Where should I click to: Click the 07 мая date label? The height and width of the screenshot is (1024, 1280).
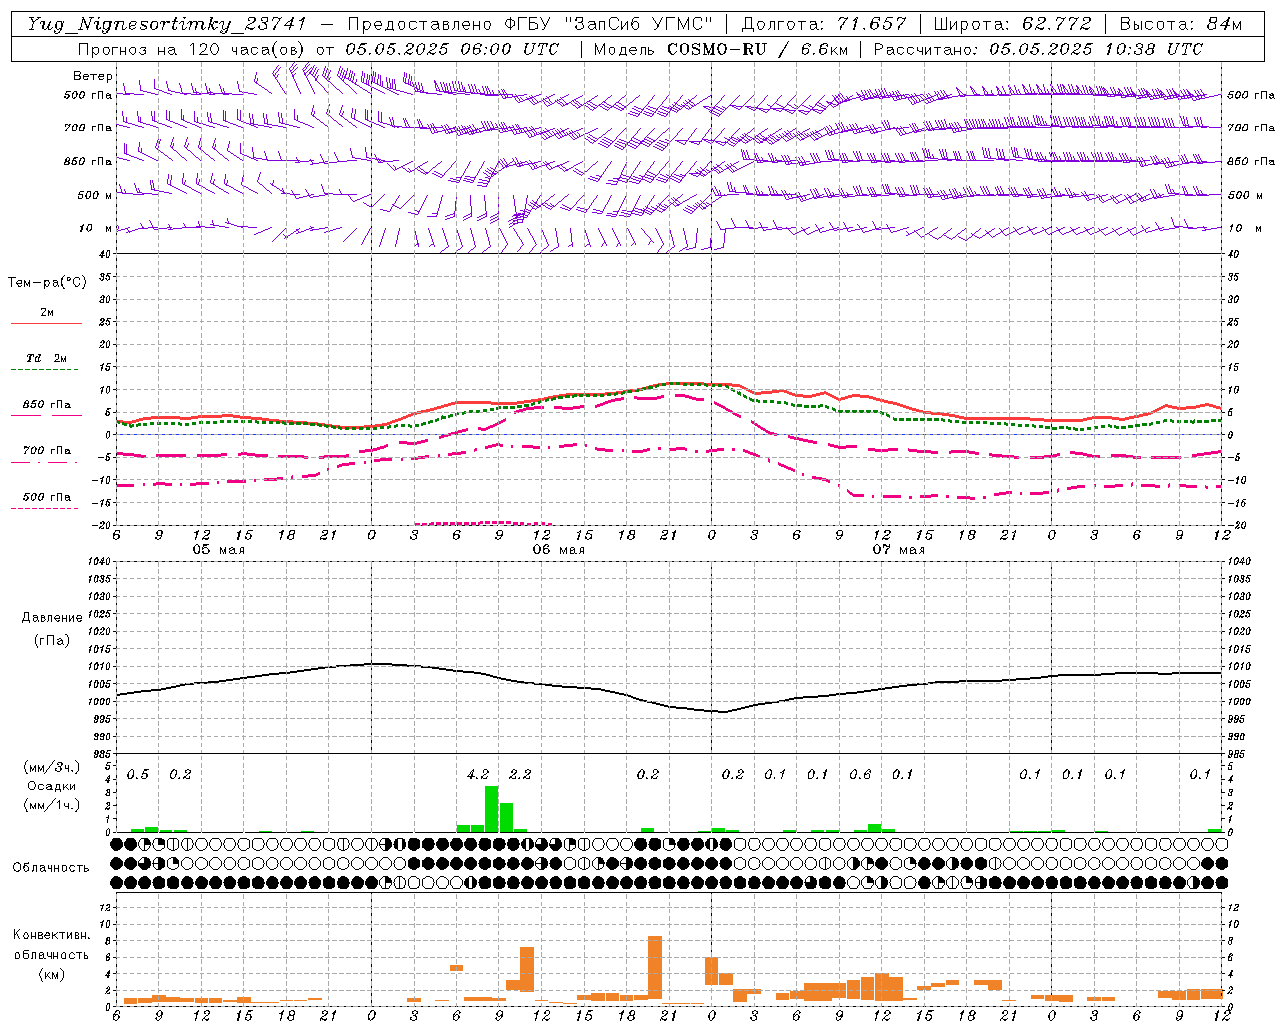click(899, 550)
